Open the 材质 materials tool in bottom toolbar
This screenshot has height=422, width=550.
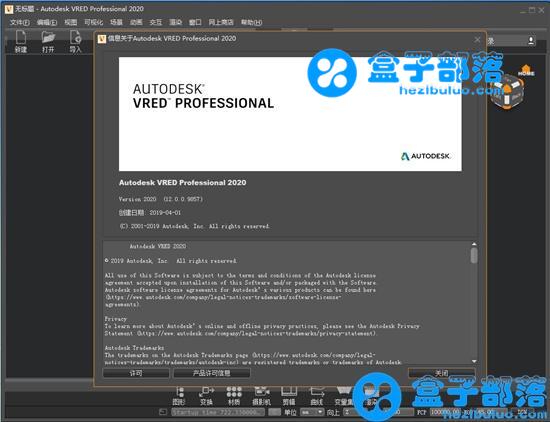[234, 396]
